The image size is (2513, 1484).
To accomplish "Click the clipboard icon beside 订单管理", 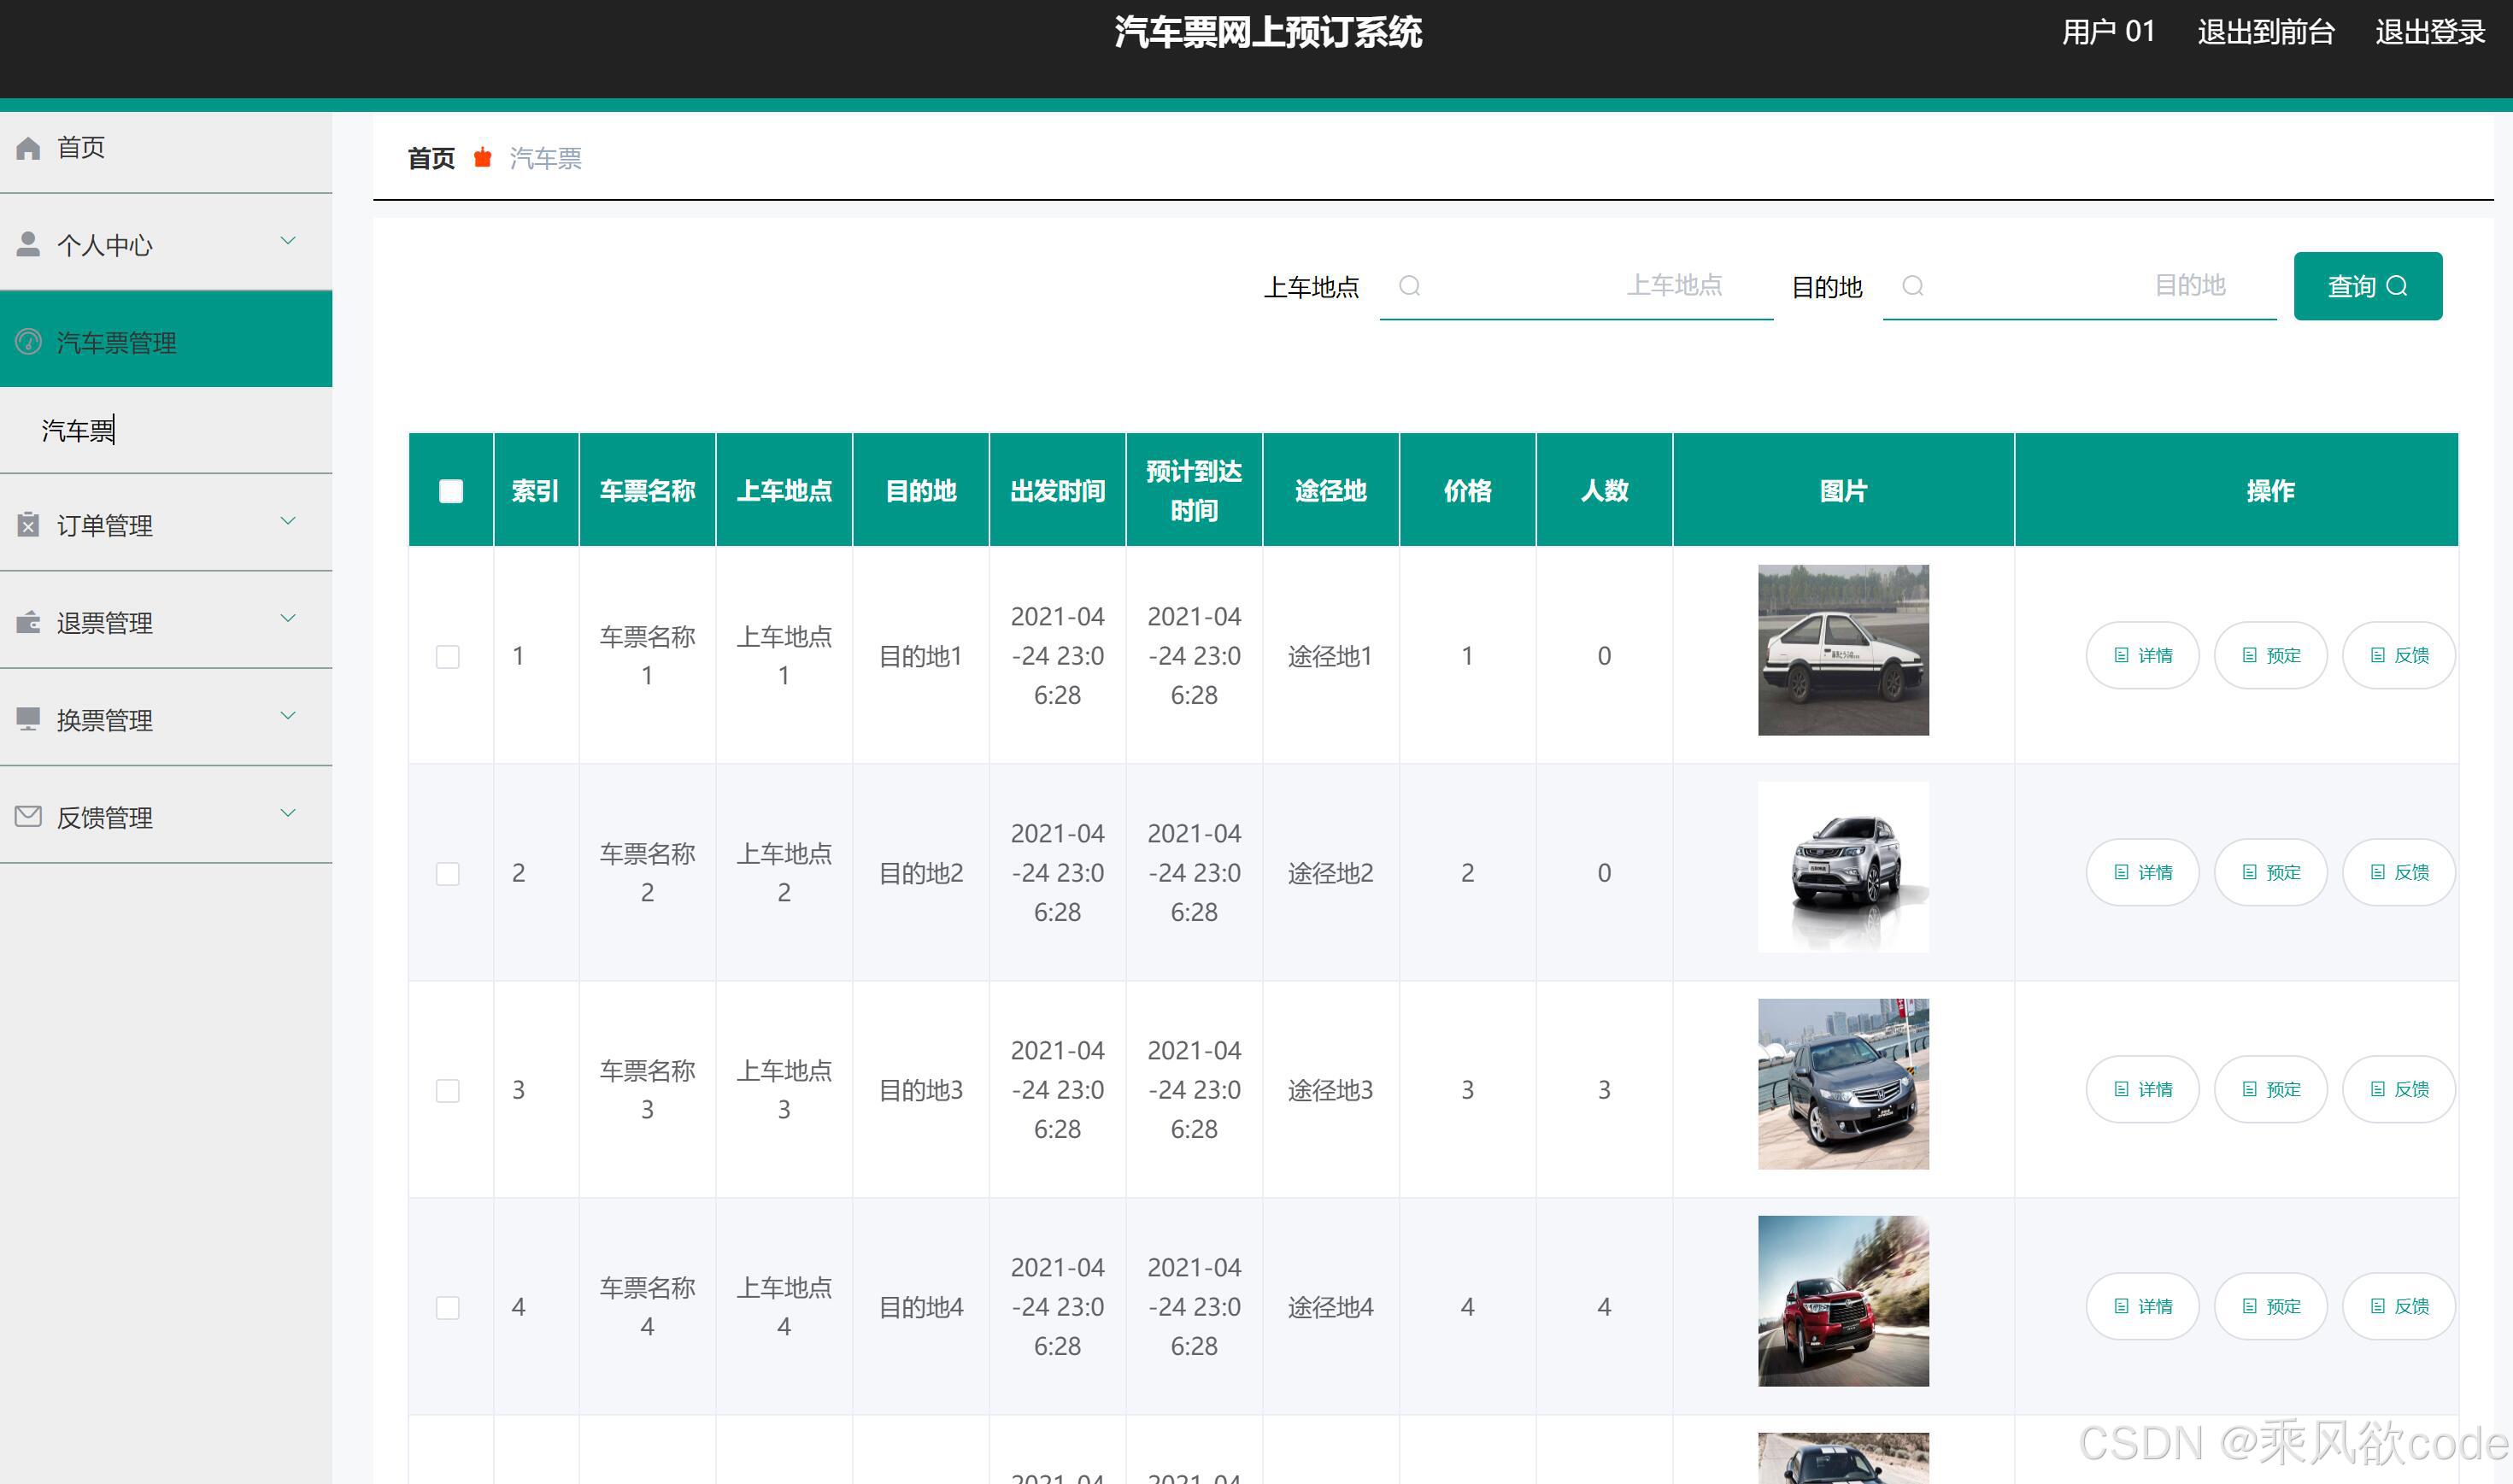I will [28, 525].
